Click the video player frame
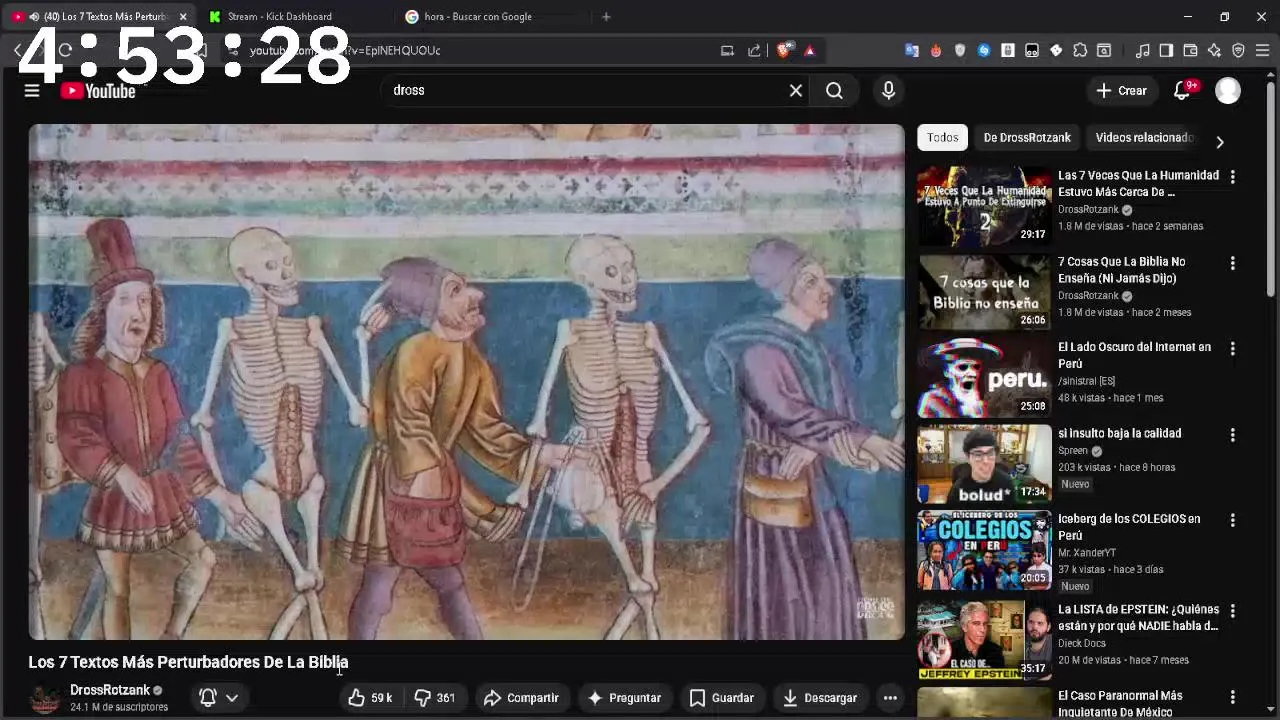This screenshot has height=720, width=1280. click(x=466, y=382)
